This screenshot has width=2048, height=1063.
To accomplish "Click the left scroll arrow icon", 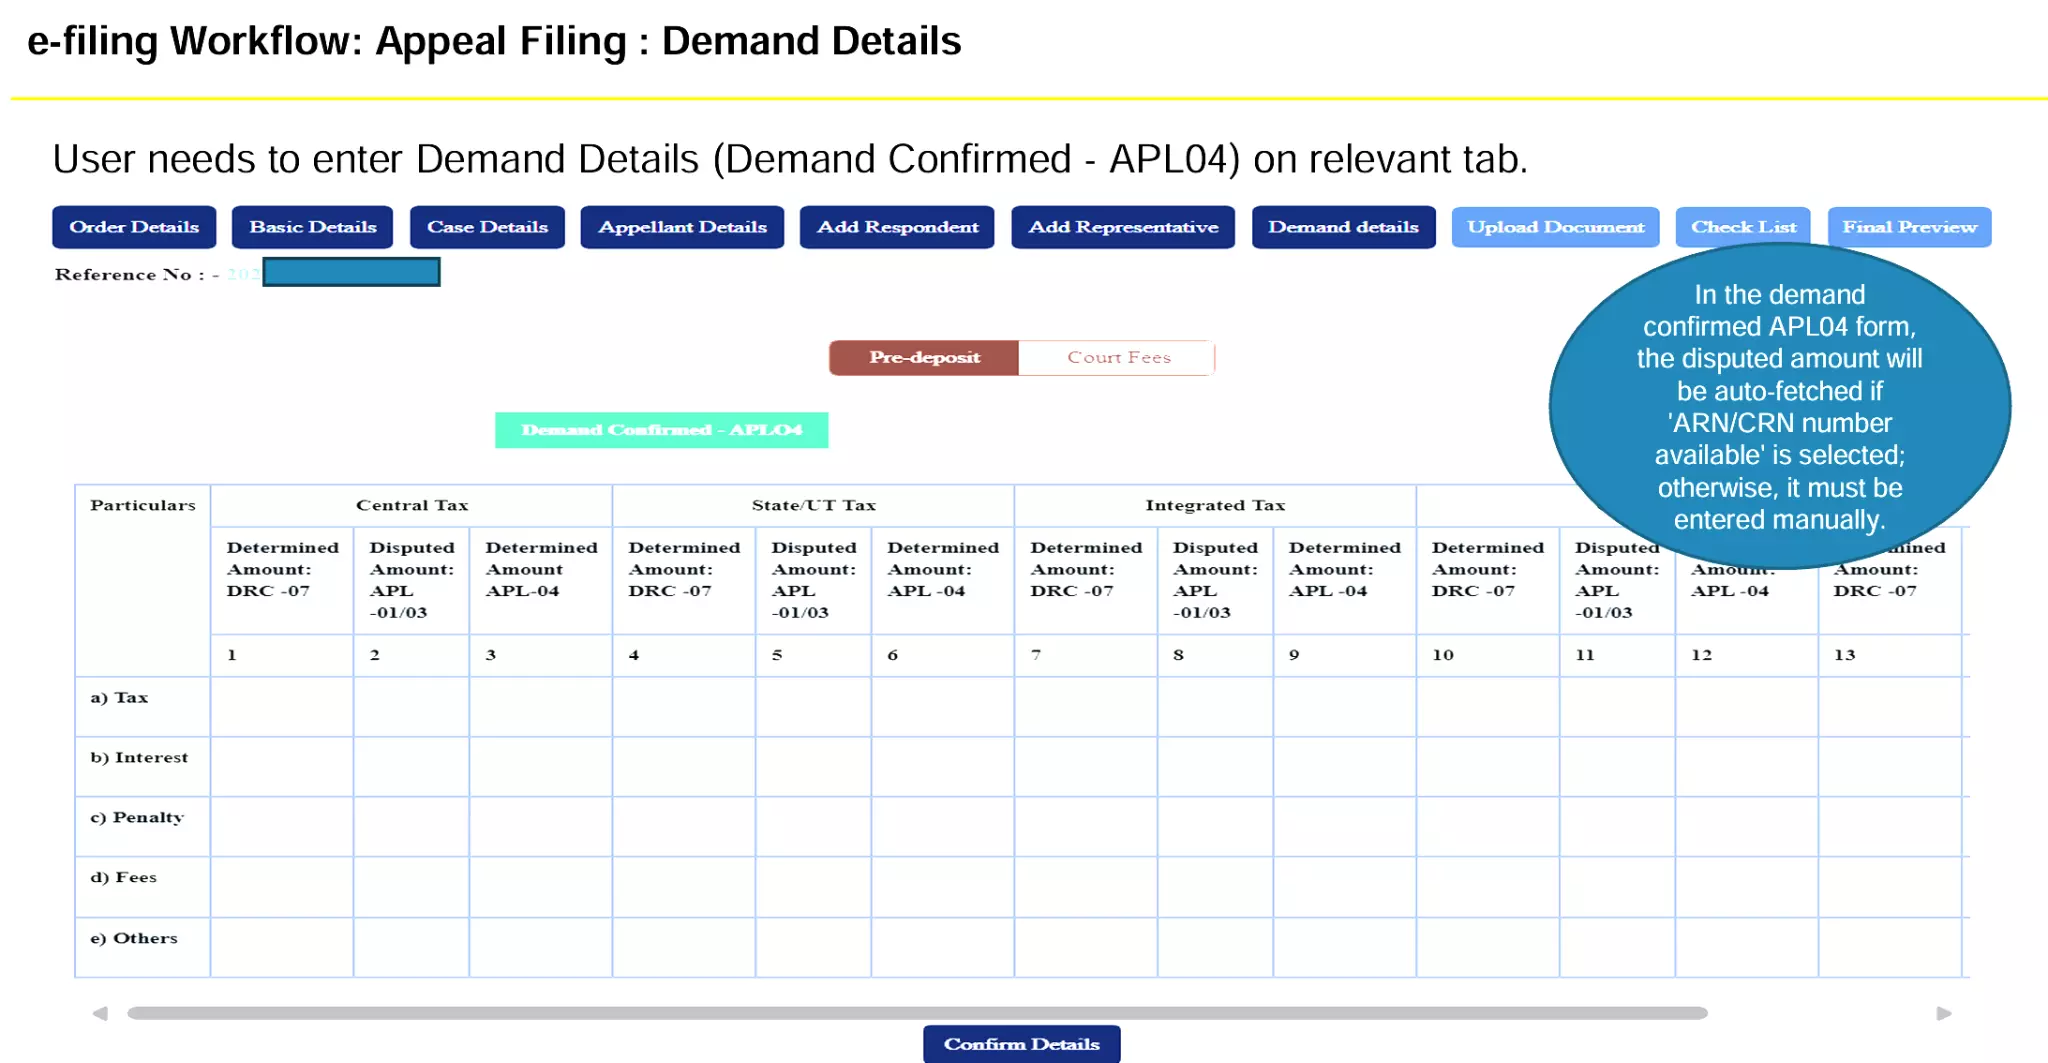I will (x=100, y=1013).
